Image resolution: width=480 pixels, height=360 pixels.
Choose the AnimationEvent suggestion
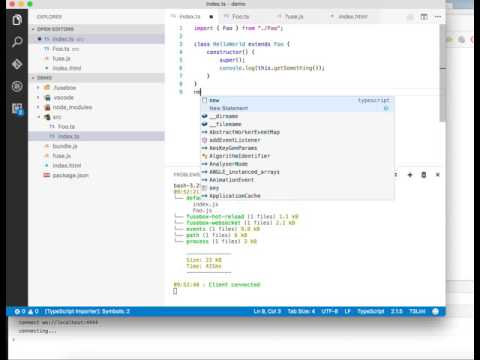point(297,180)
